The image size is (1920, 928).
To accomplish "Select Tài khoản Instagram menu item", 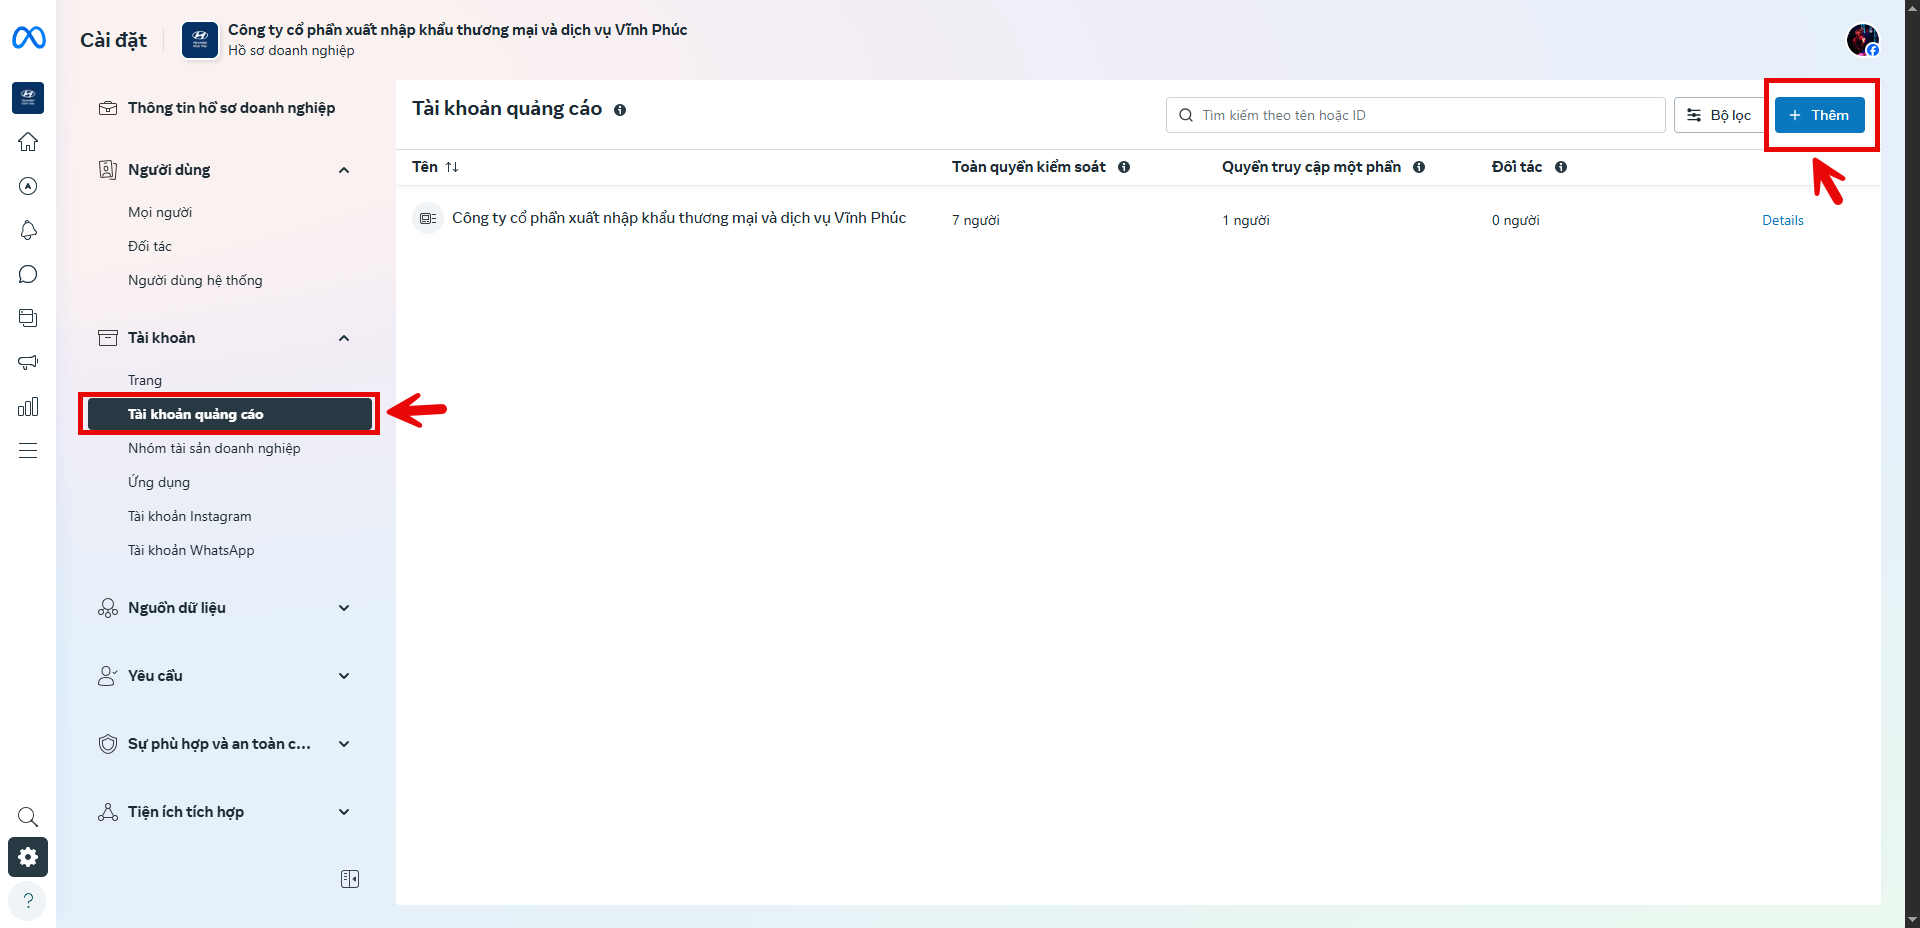I will (x=190, y=516).
